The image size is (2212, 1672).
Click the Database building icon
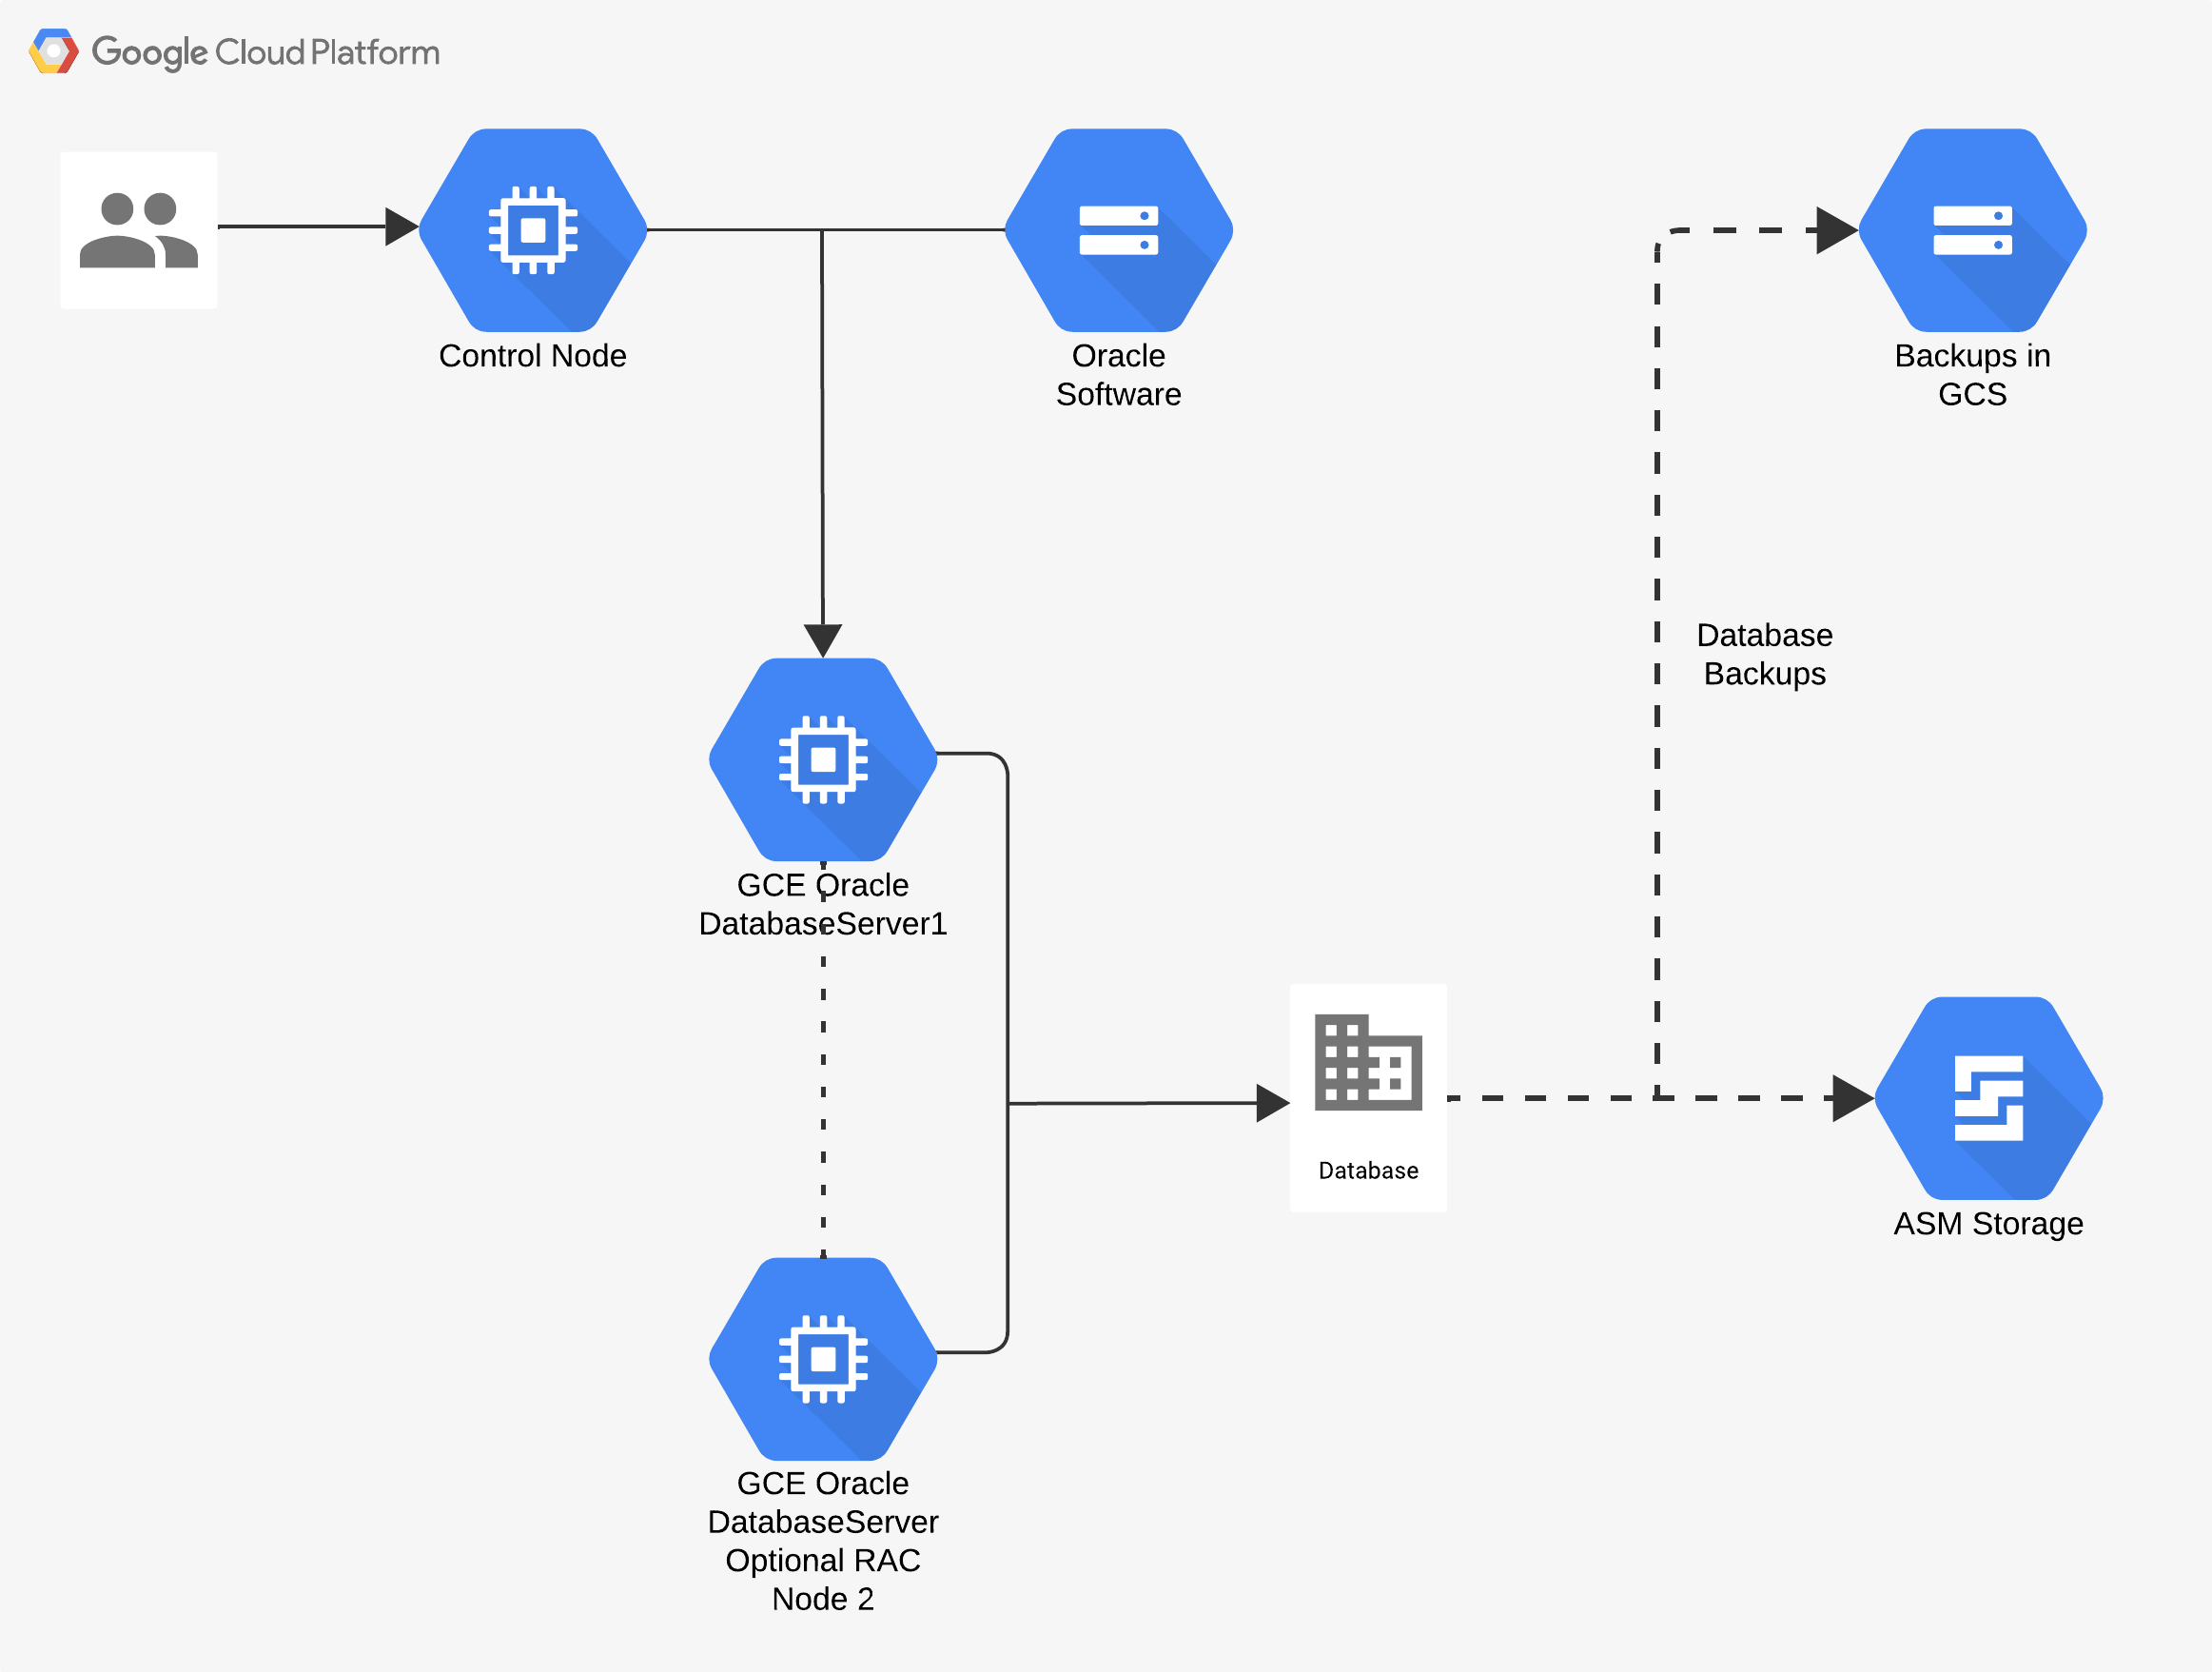[x=1368, y=1063]
